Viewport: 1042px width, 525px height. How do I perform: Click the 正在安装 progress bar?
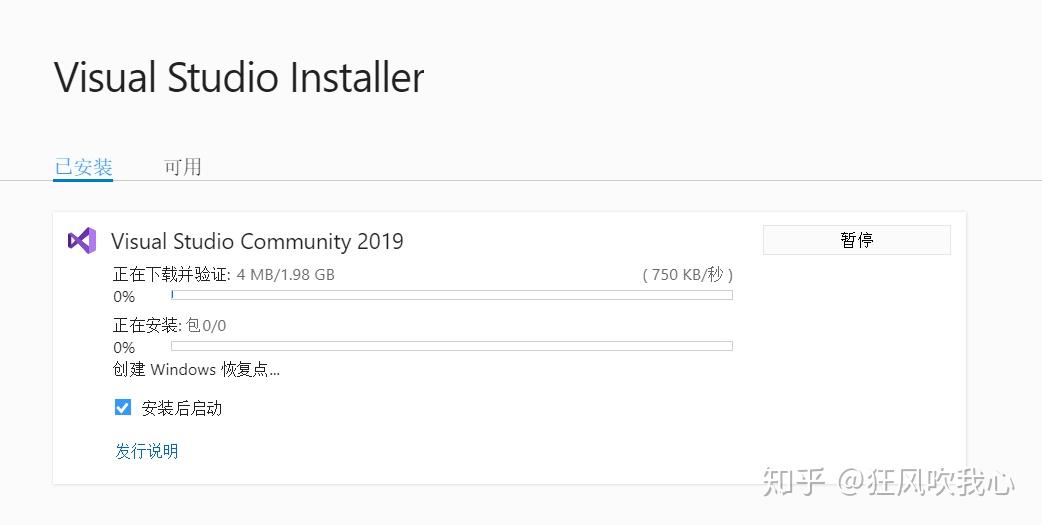coord(452,346)
